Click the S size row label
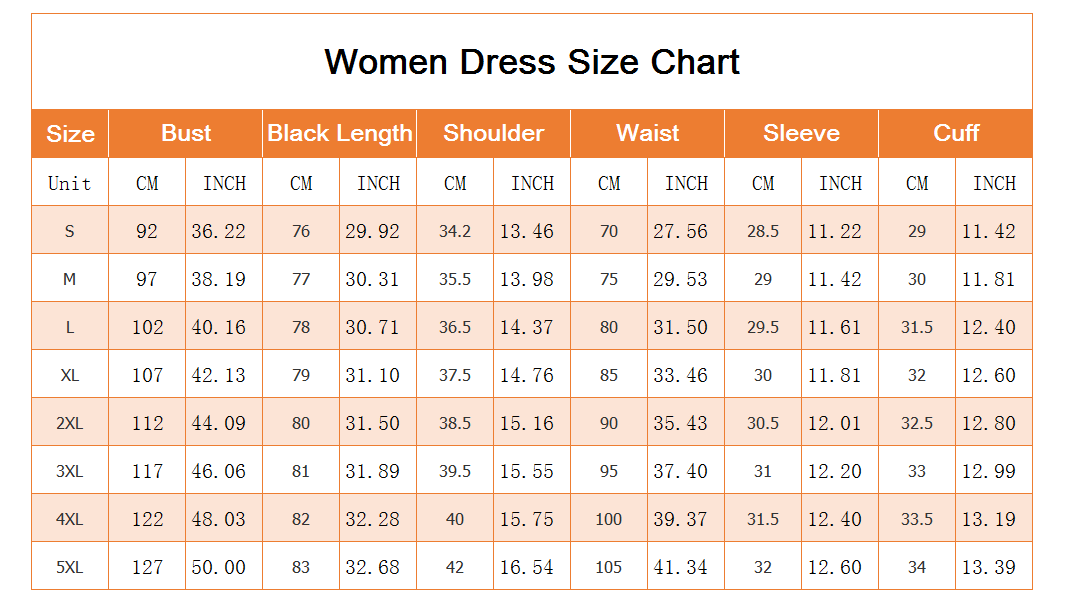The width and height of the screenshot is (1066, 607). click(69, 231)
